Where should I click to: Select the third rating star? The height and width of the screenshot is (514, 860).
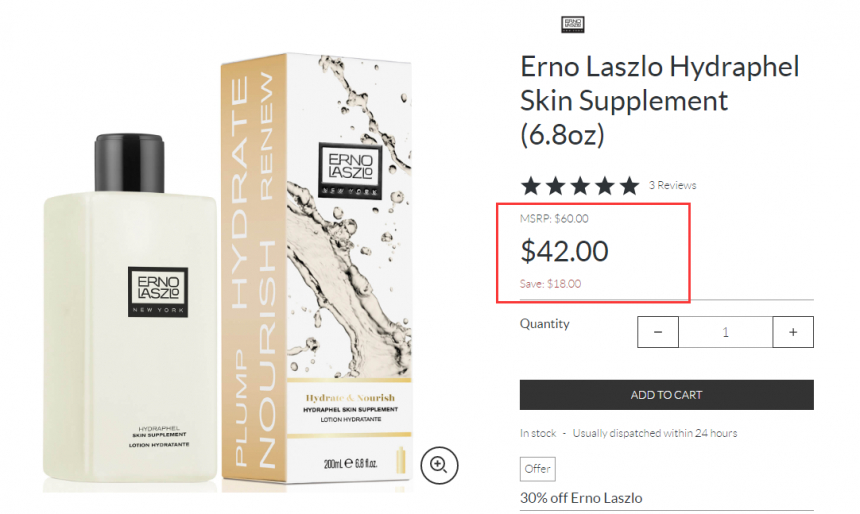(x=580, y=186)
